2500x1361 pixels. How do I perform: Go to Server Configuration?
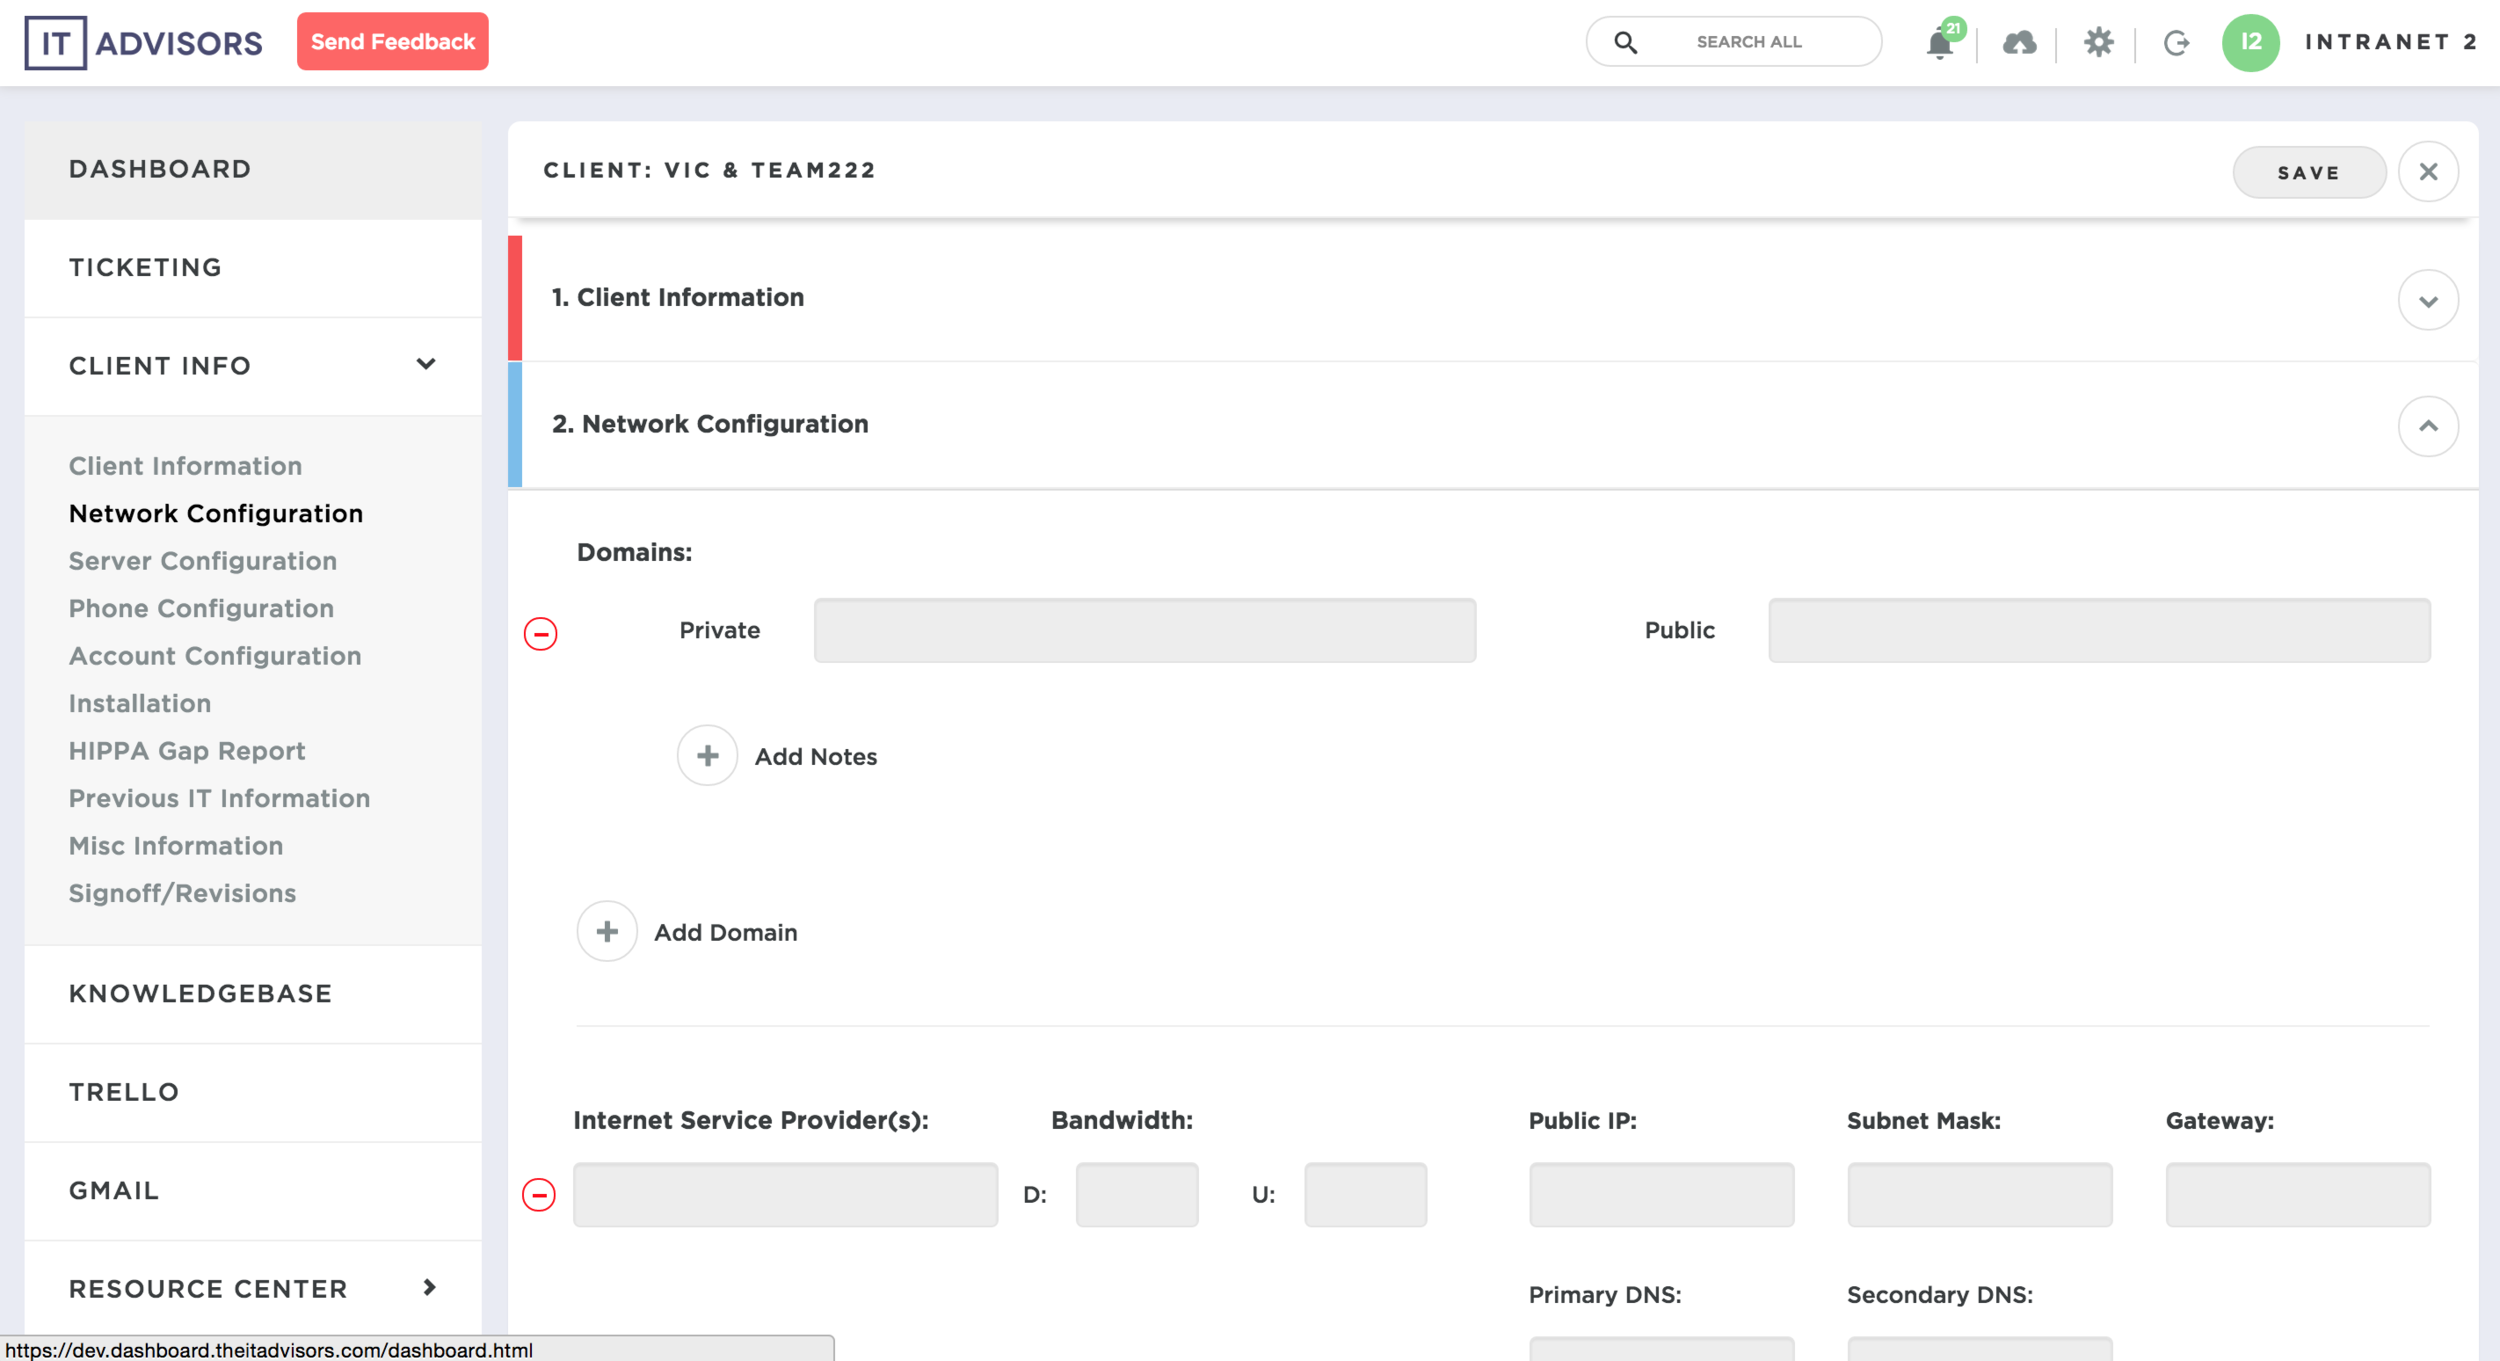click(203, 561)
